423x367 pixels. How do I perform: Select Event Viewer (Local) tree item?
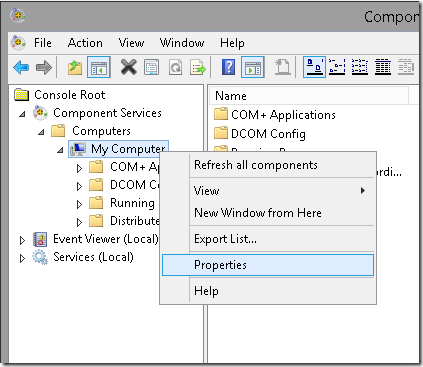point(105,239)
